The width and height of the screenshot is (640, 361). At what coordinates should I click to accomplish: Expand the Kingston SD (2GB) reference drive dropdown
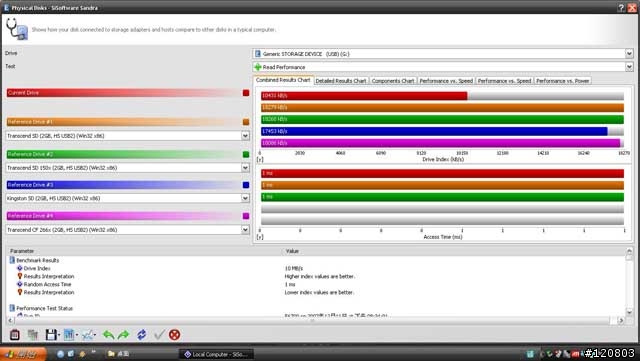pos(245,198)
